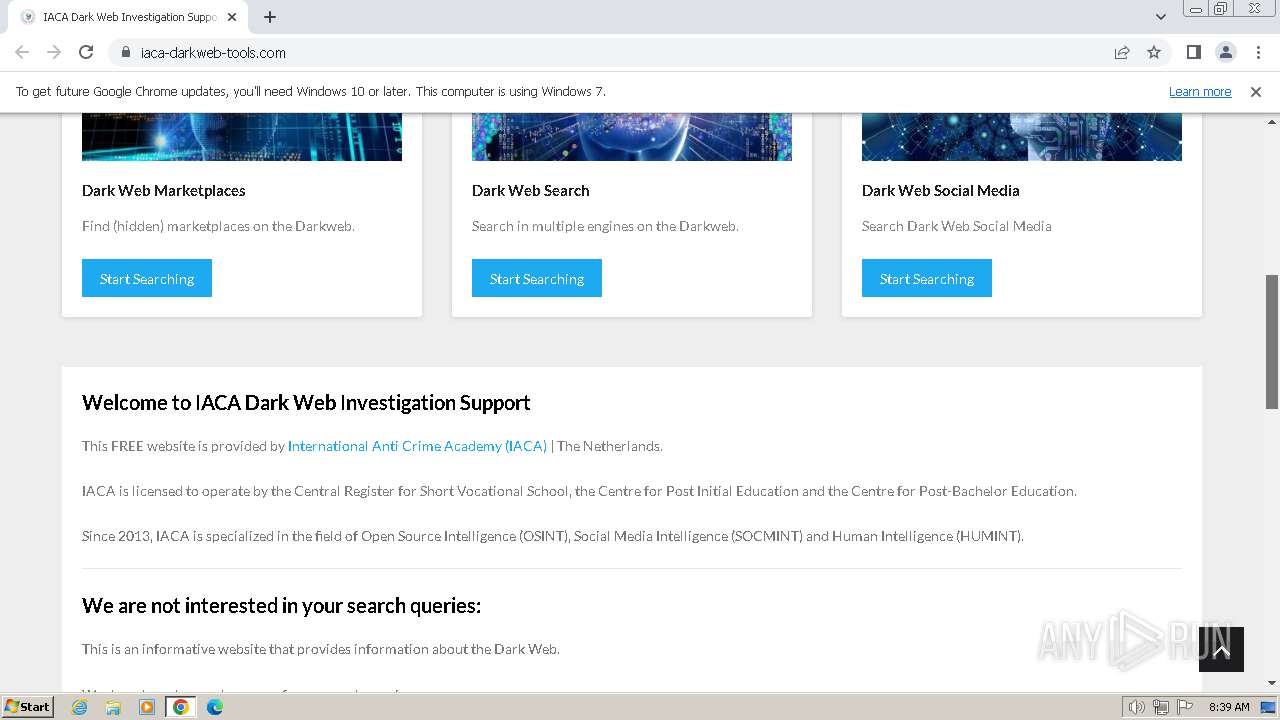The height and width of the screenshot is (720, 1280).
Task: Click the Welcome to IACA heading
Action: 306,403
